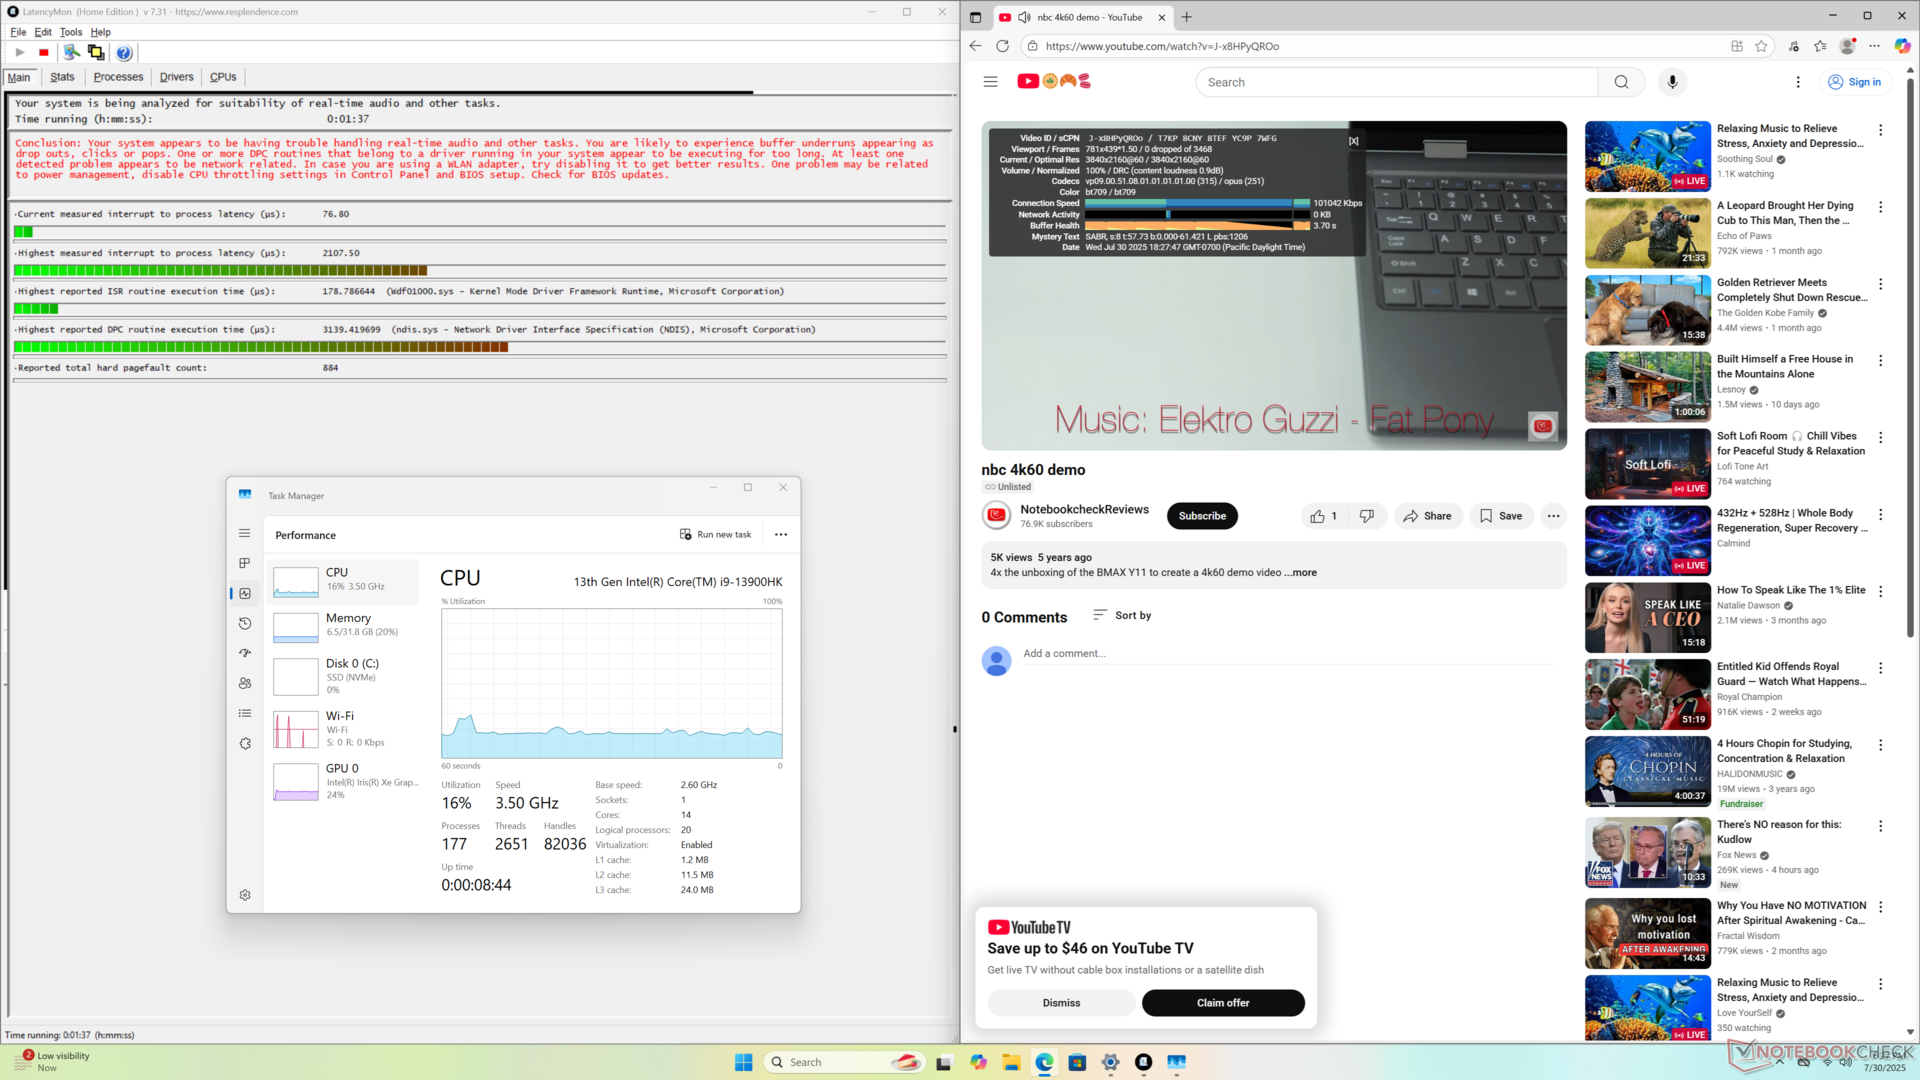This screenshot has height=1080, width=1920.
Task: Open Sort by comments dropdown
Action: [x=1122, y=615]
